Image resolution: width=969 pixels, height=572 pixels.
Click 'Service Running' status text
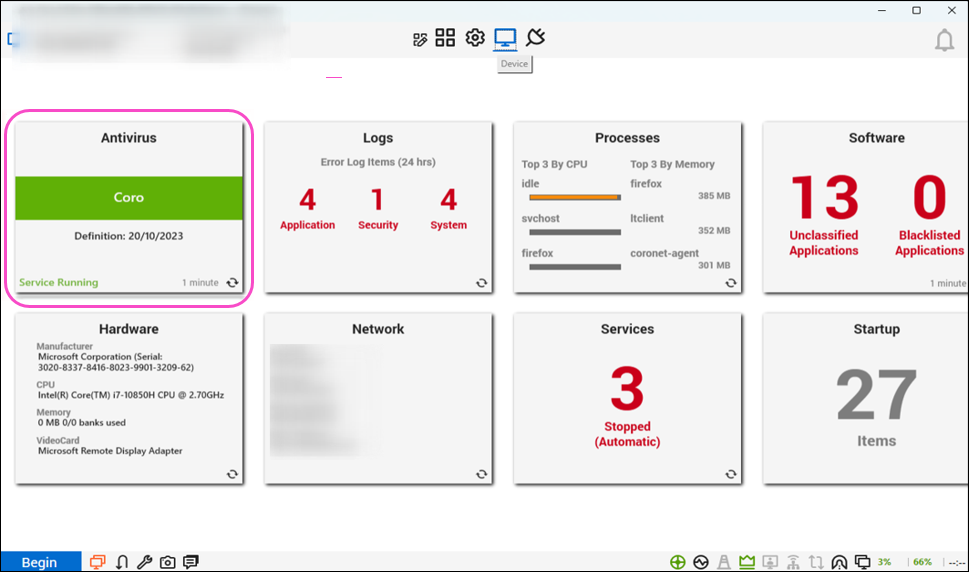pos(59,282)
